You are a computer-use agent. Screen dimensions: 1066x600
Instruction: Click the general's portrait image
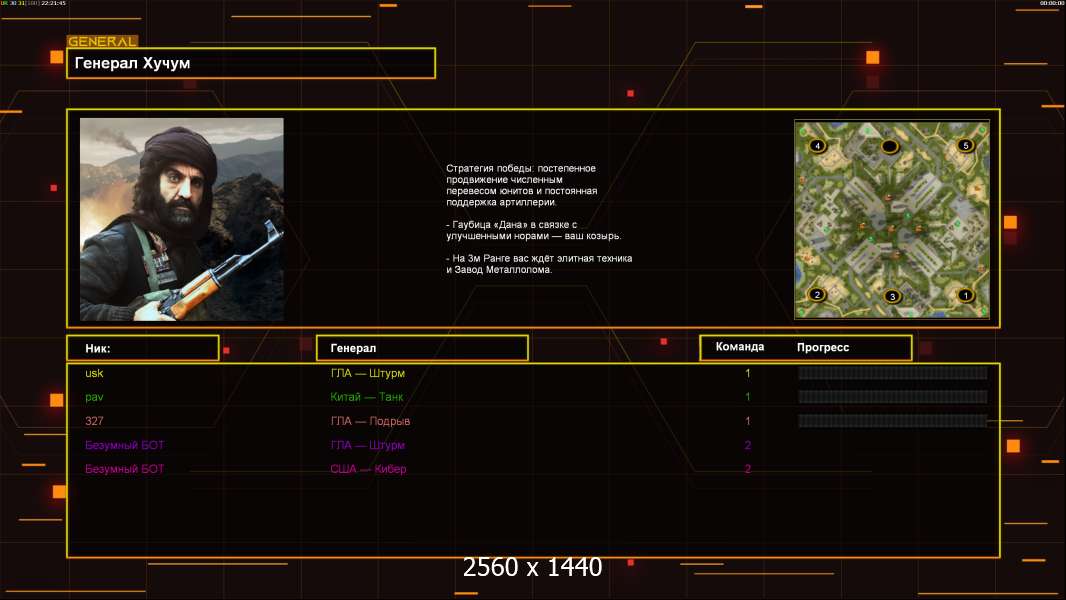pos(182,219)
